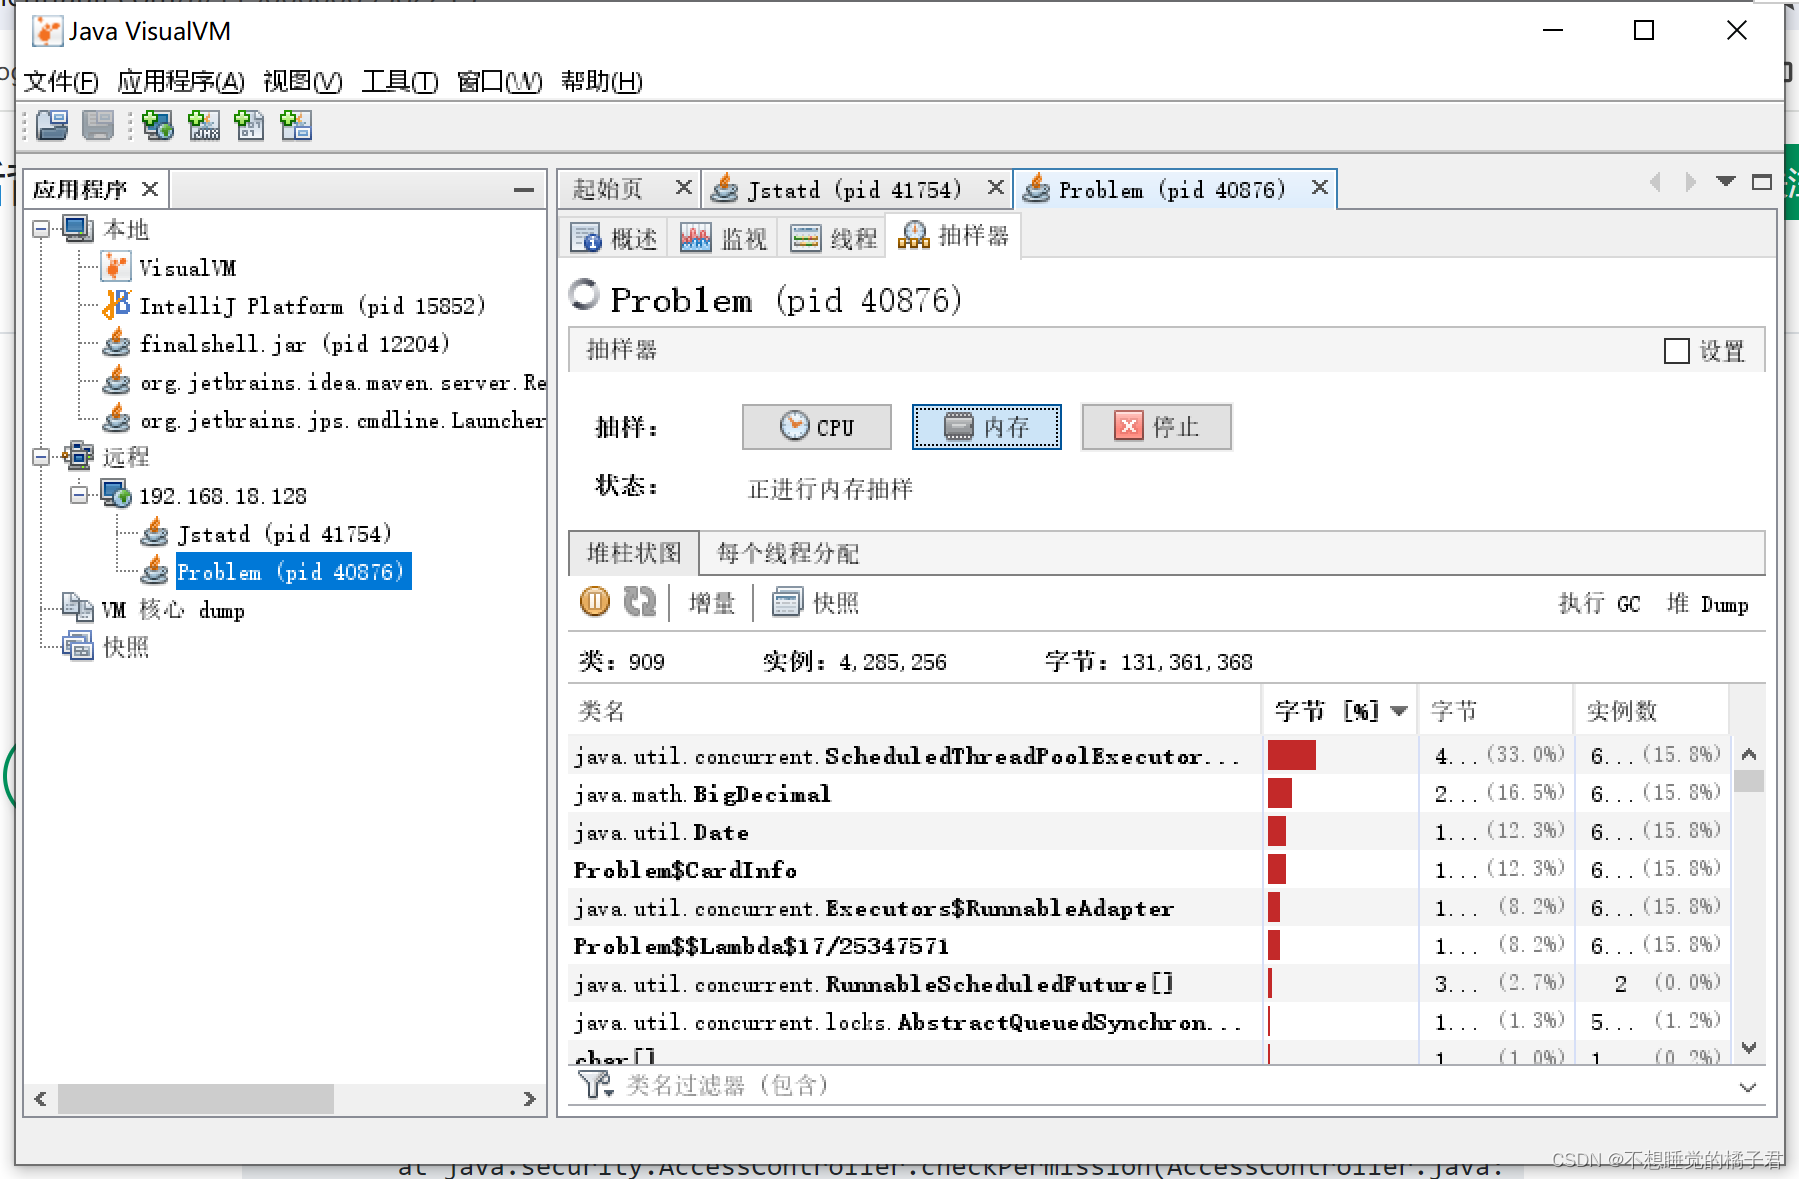
Task: Switch to 概述 tab
Action: pos(615,238)
